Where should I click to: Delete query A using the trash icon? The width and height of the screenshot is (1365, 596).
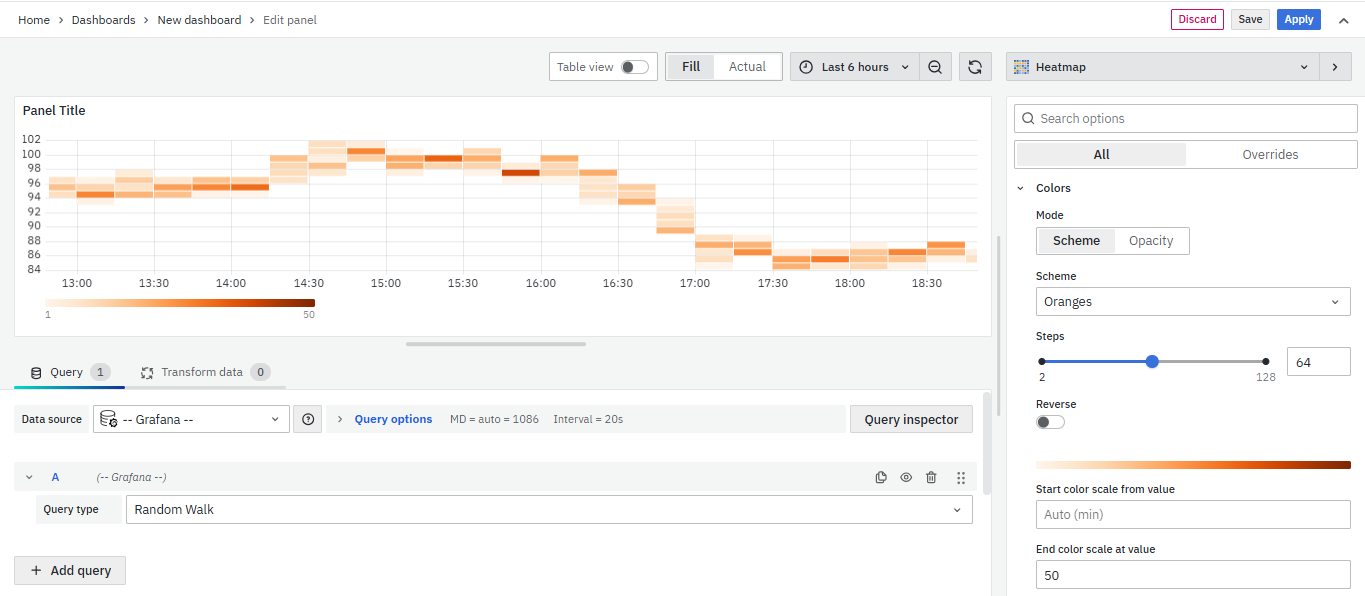[x=931, y=478]
